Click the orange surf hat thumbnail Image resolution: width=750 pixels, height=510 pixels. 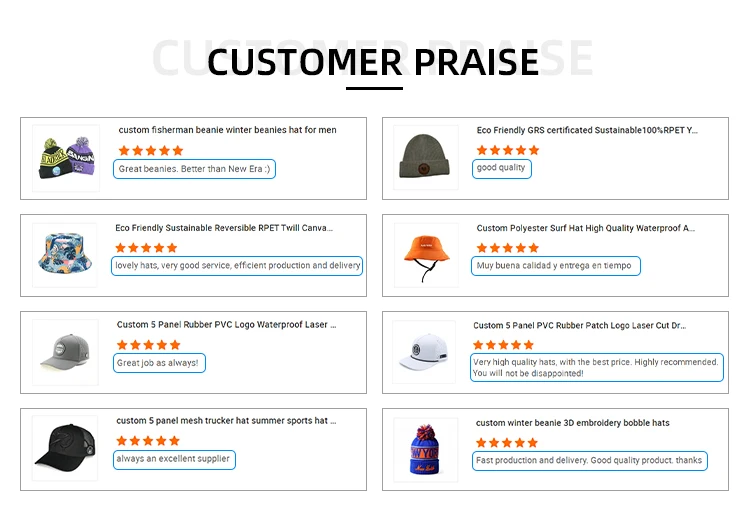point(425,256)
